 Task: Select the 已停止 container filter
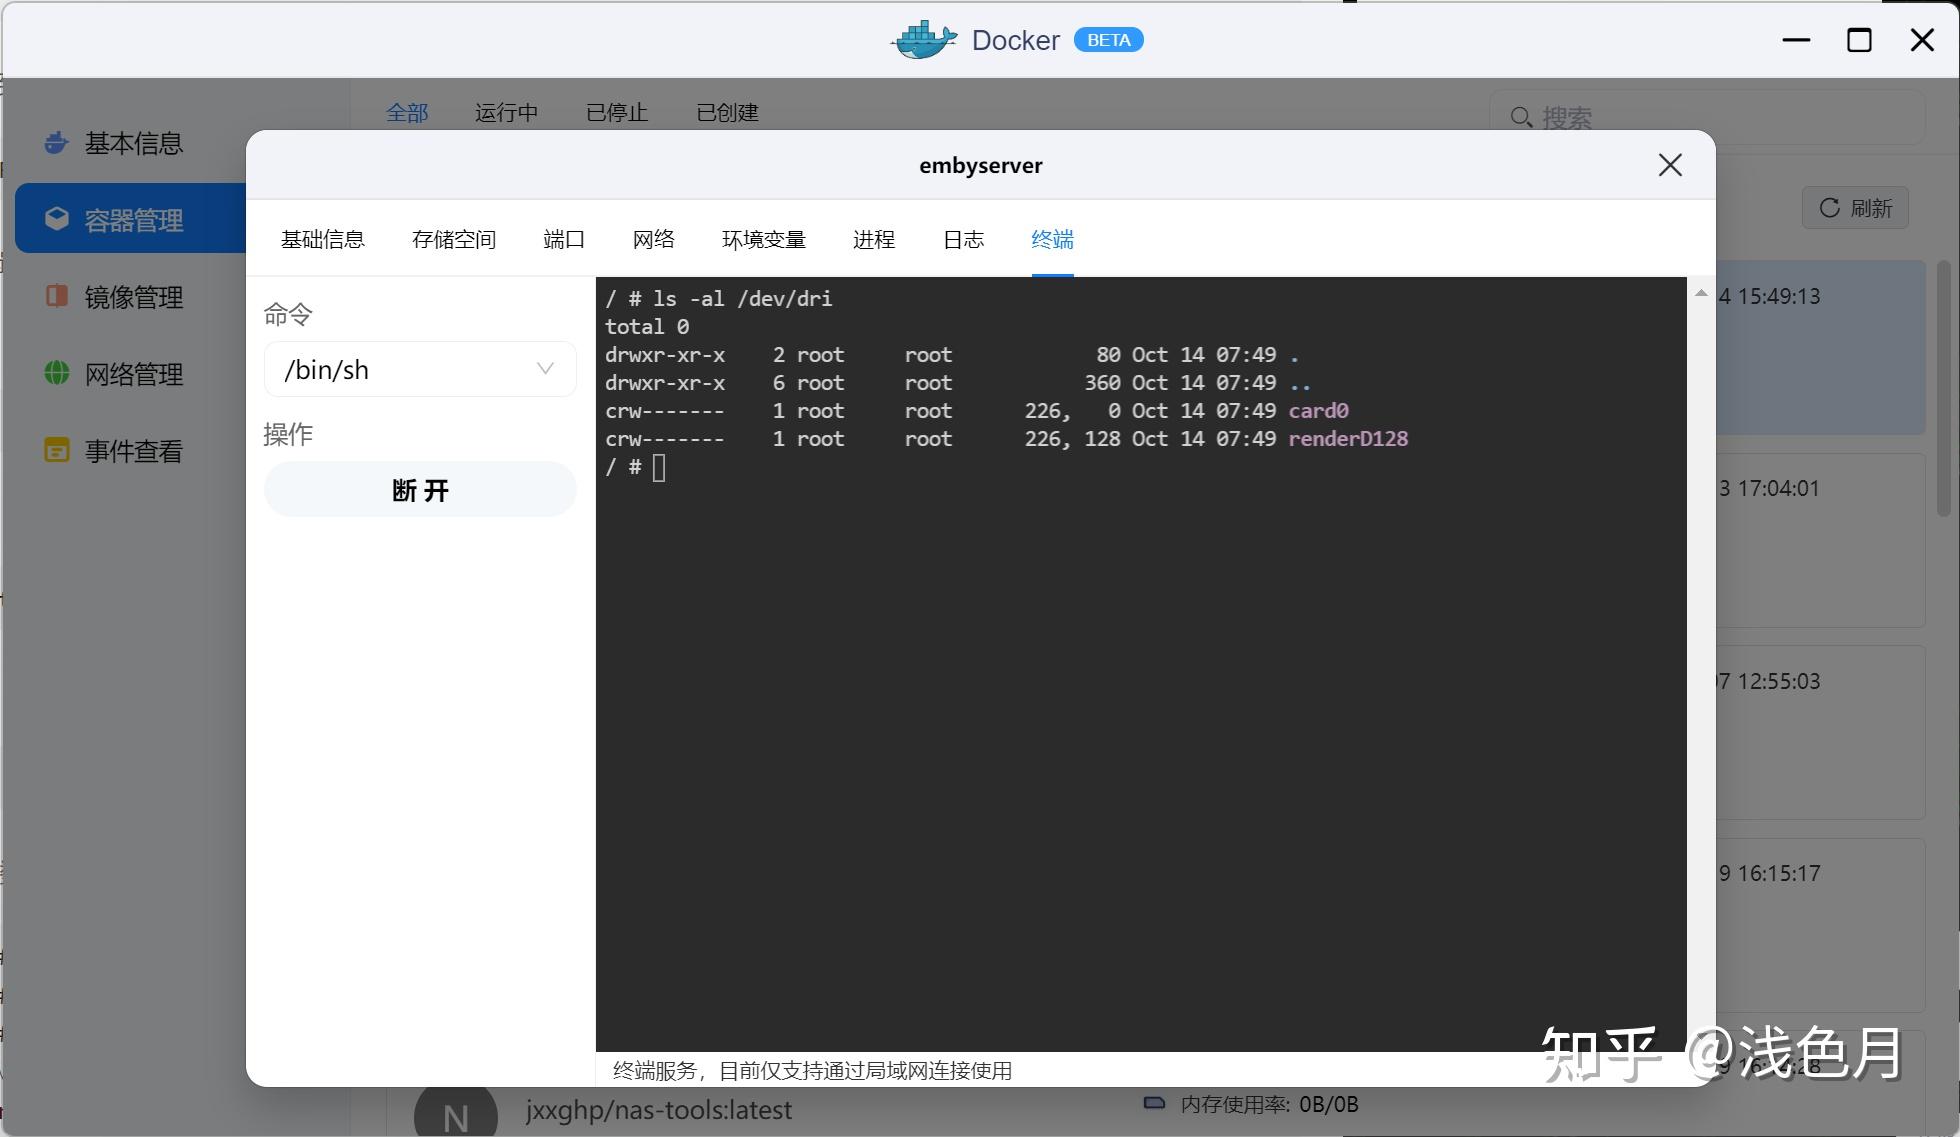coord(616,113)
